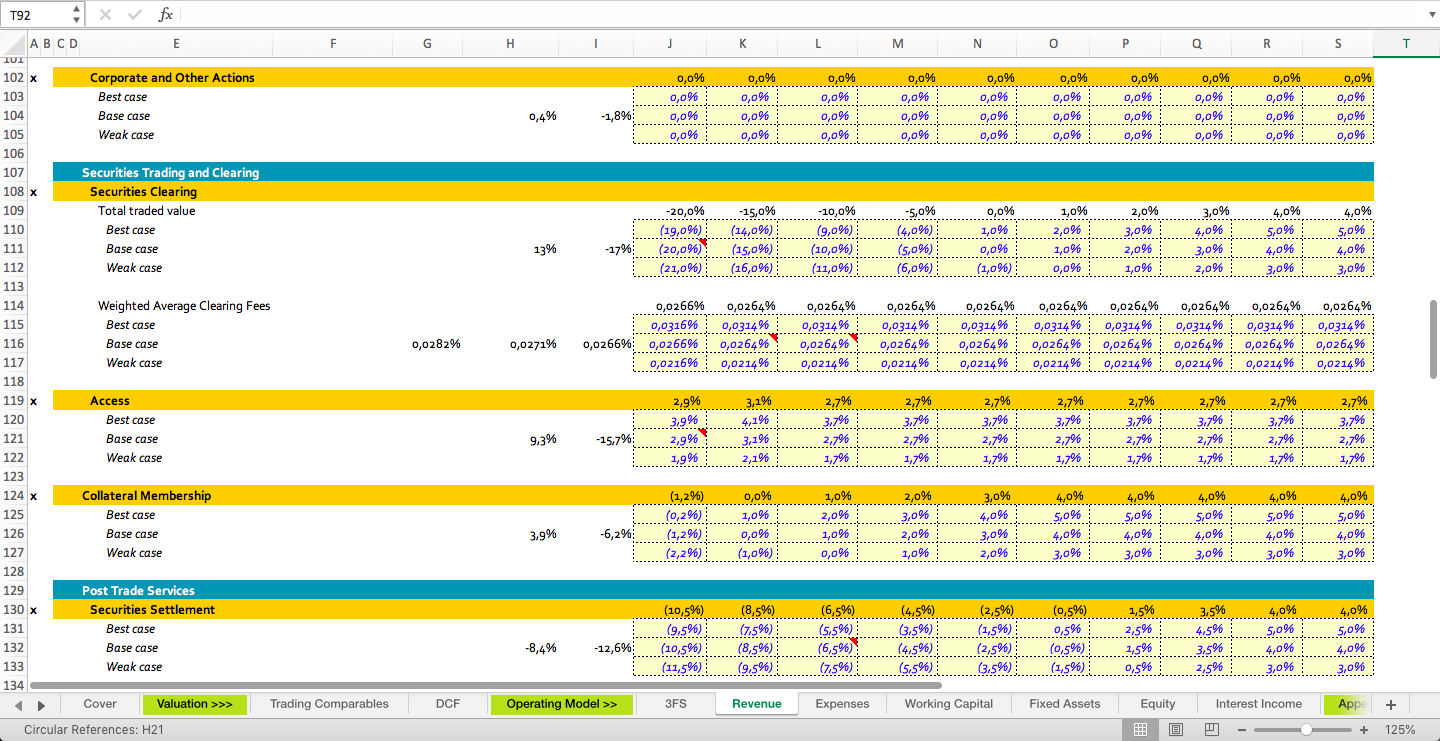Open the Working Capital sheet tab
The height and width of the screenshot is (741, 1440).
(x=949, y=704)
